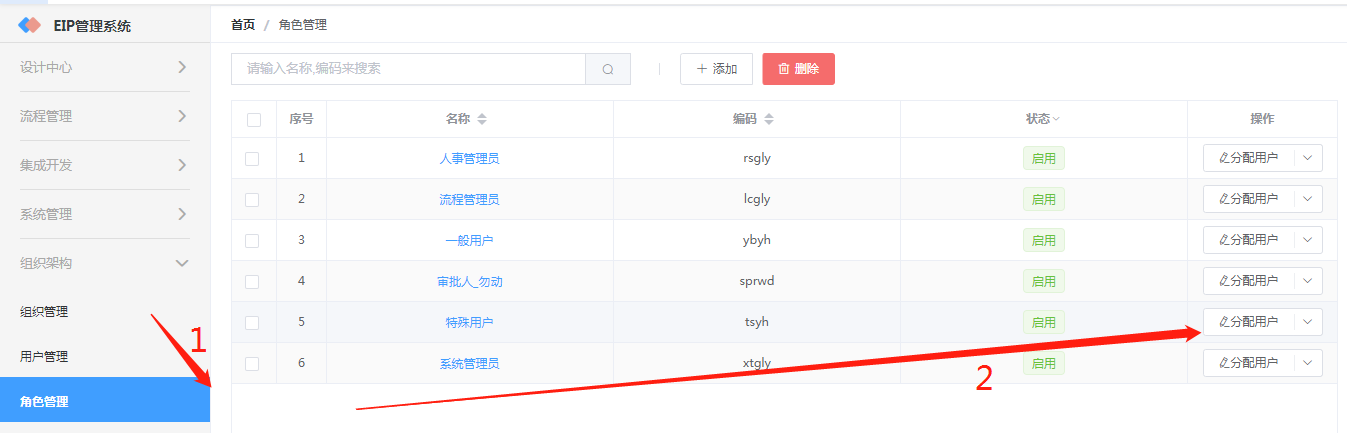Focus the name or code search field
This screenshot has width=1347, height=433.
(x=408, y=69)
